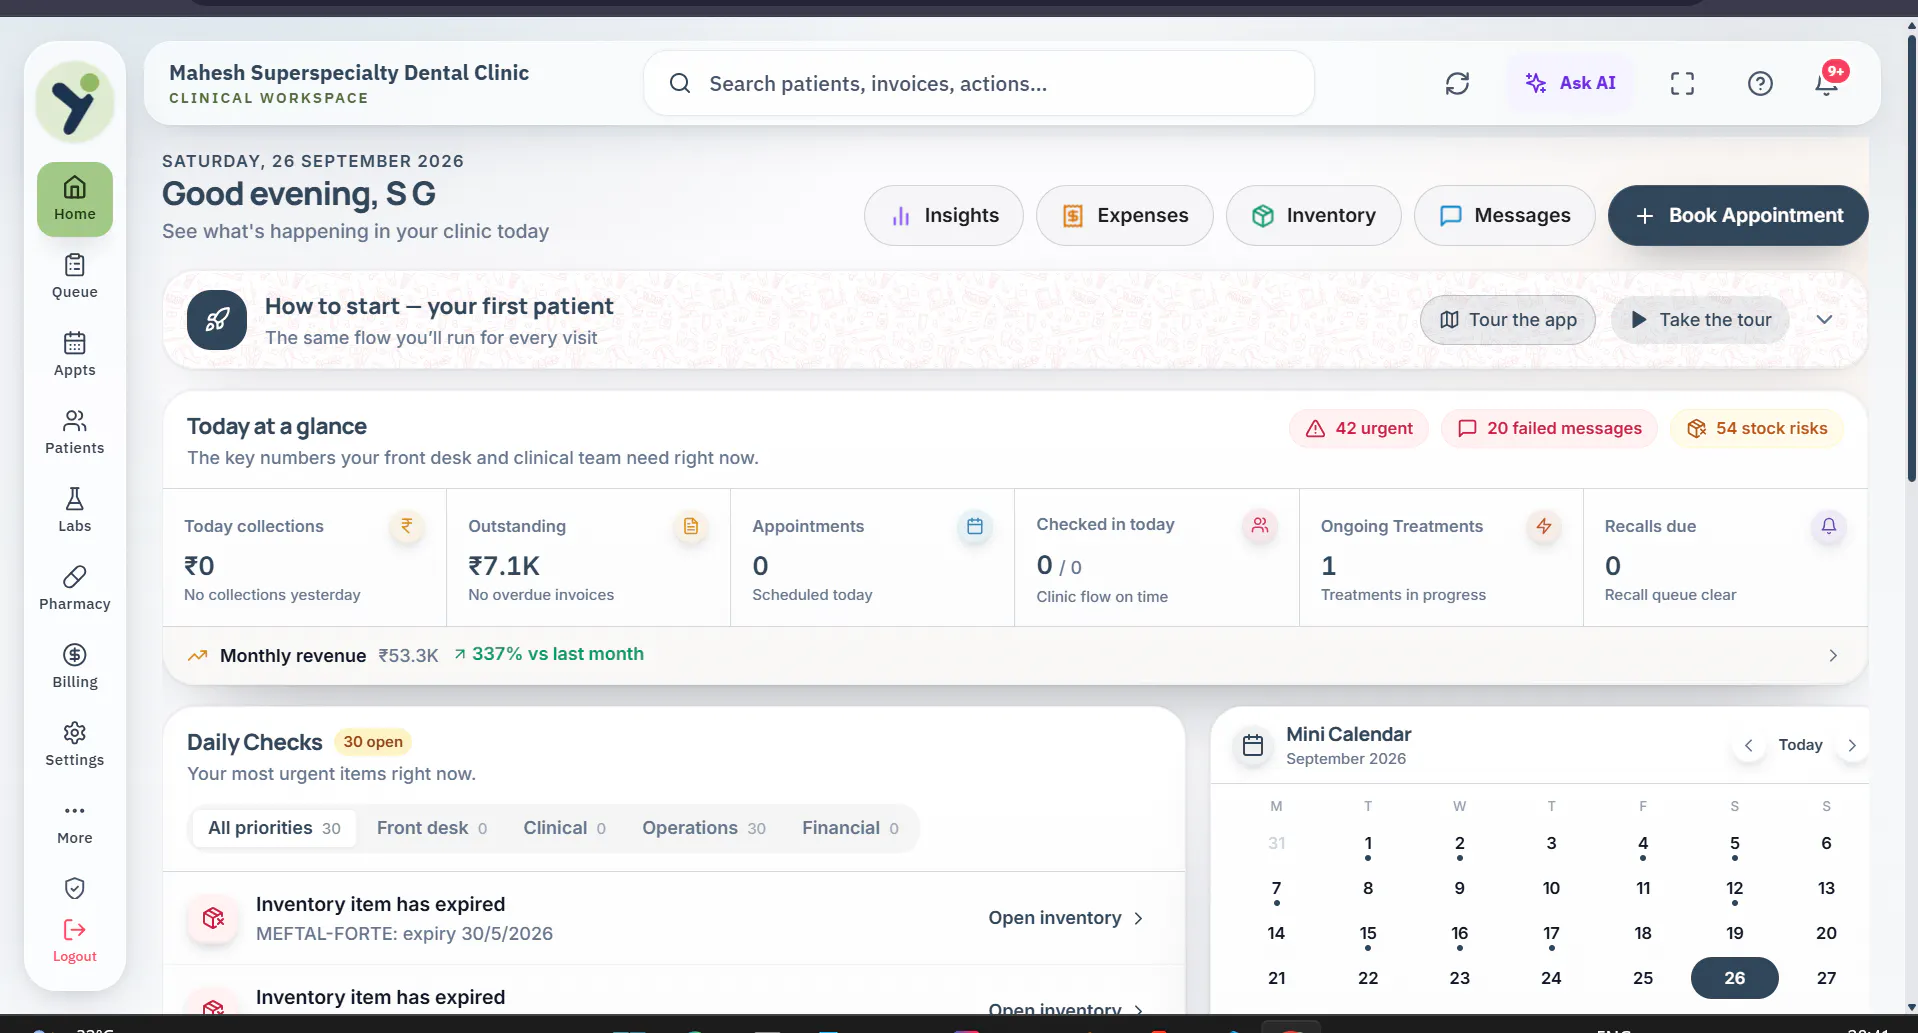
Task: Click the clinic logo icon
Action: (75, 102)
